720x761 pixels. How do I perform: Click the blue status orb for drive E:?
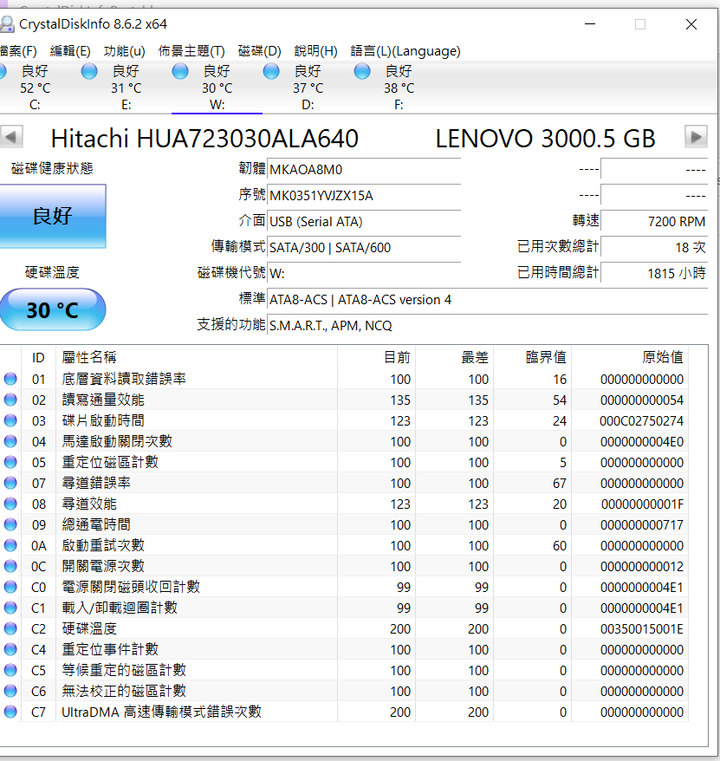(89, 71)
